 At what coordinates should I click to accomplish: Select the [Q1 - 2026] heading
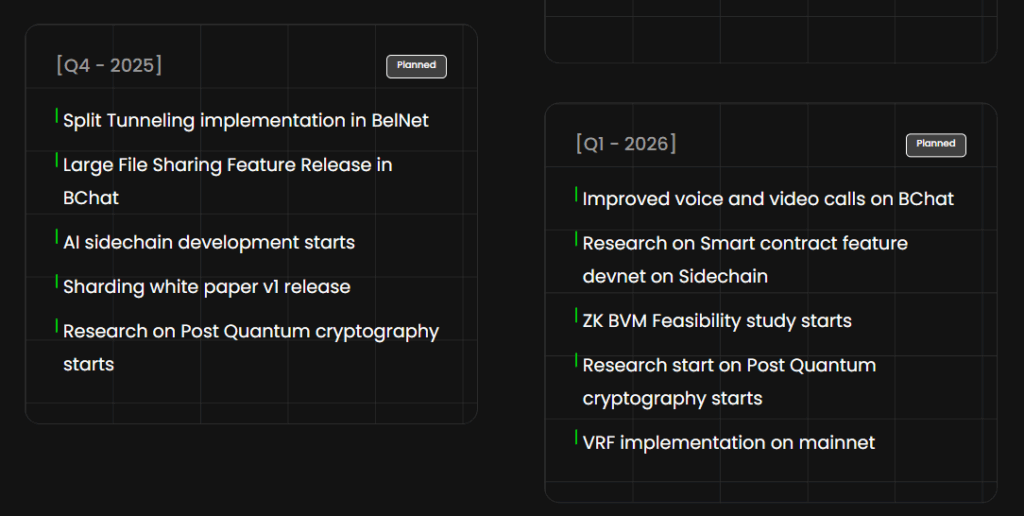click(x=626, y=144)
